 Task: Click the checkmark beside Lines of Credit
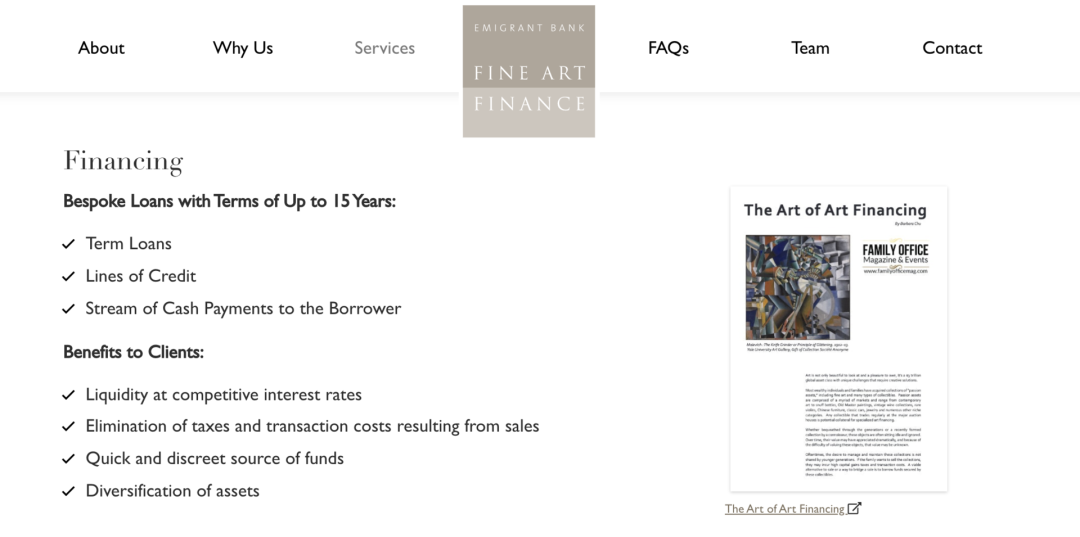point(69,276)
